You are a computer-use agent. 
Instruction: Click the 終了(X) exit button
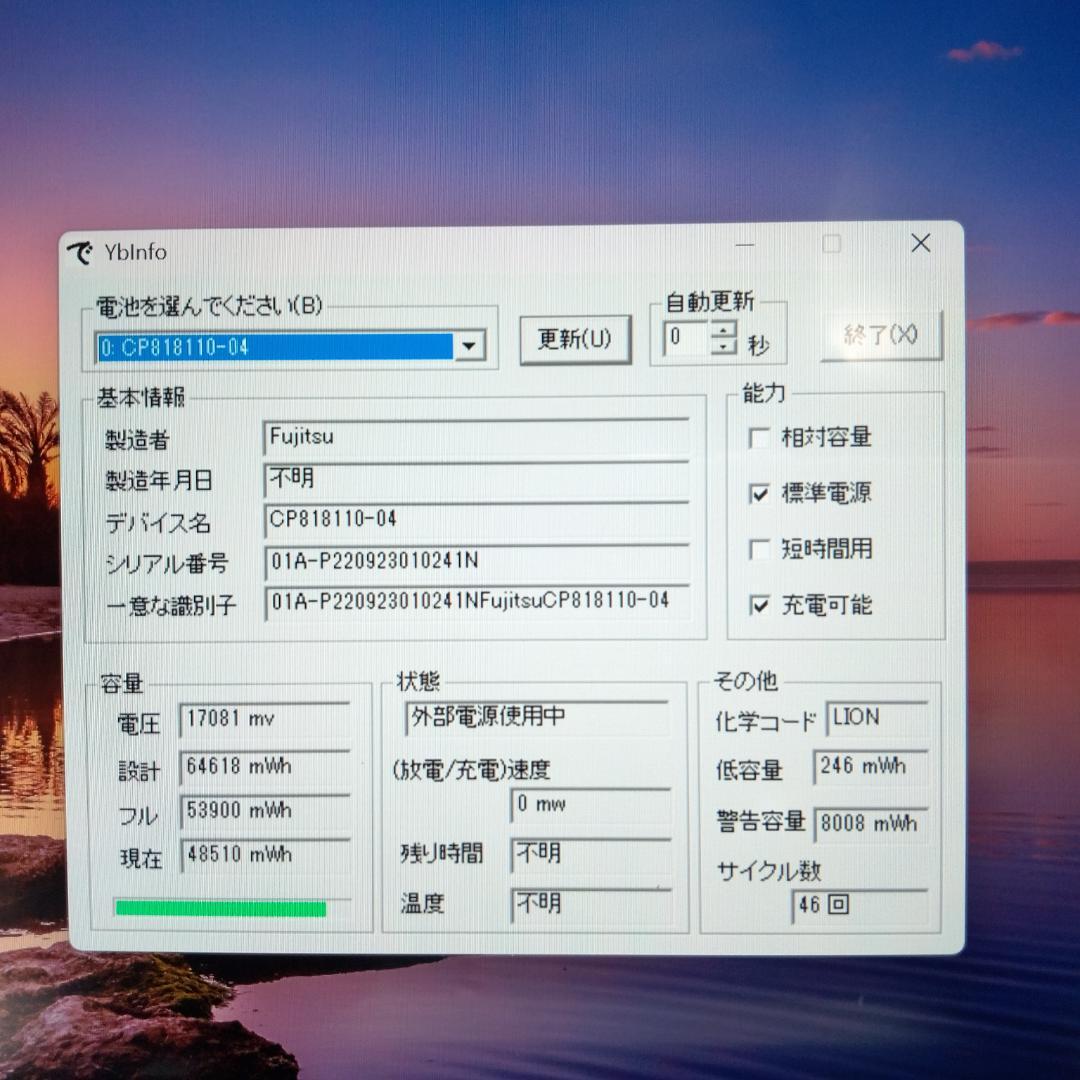click(881, 336)
